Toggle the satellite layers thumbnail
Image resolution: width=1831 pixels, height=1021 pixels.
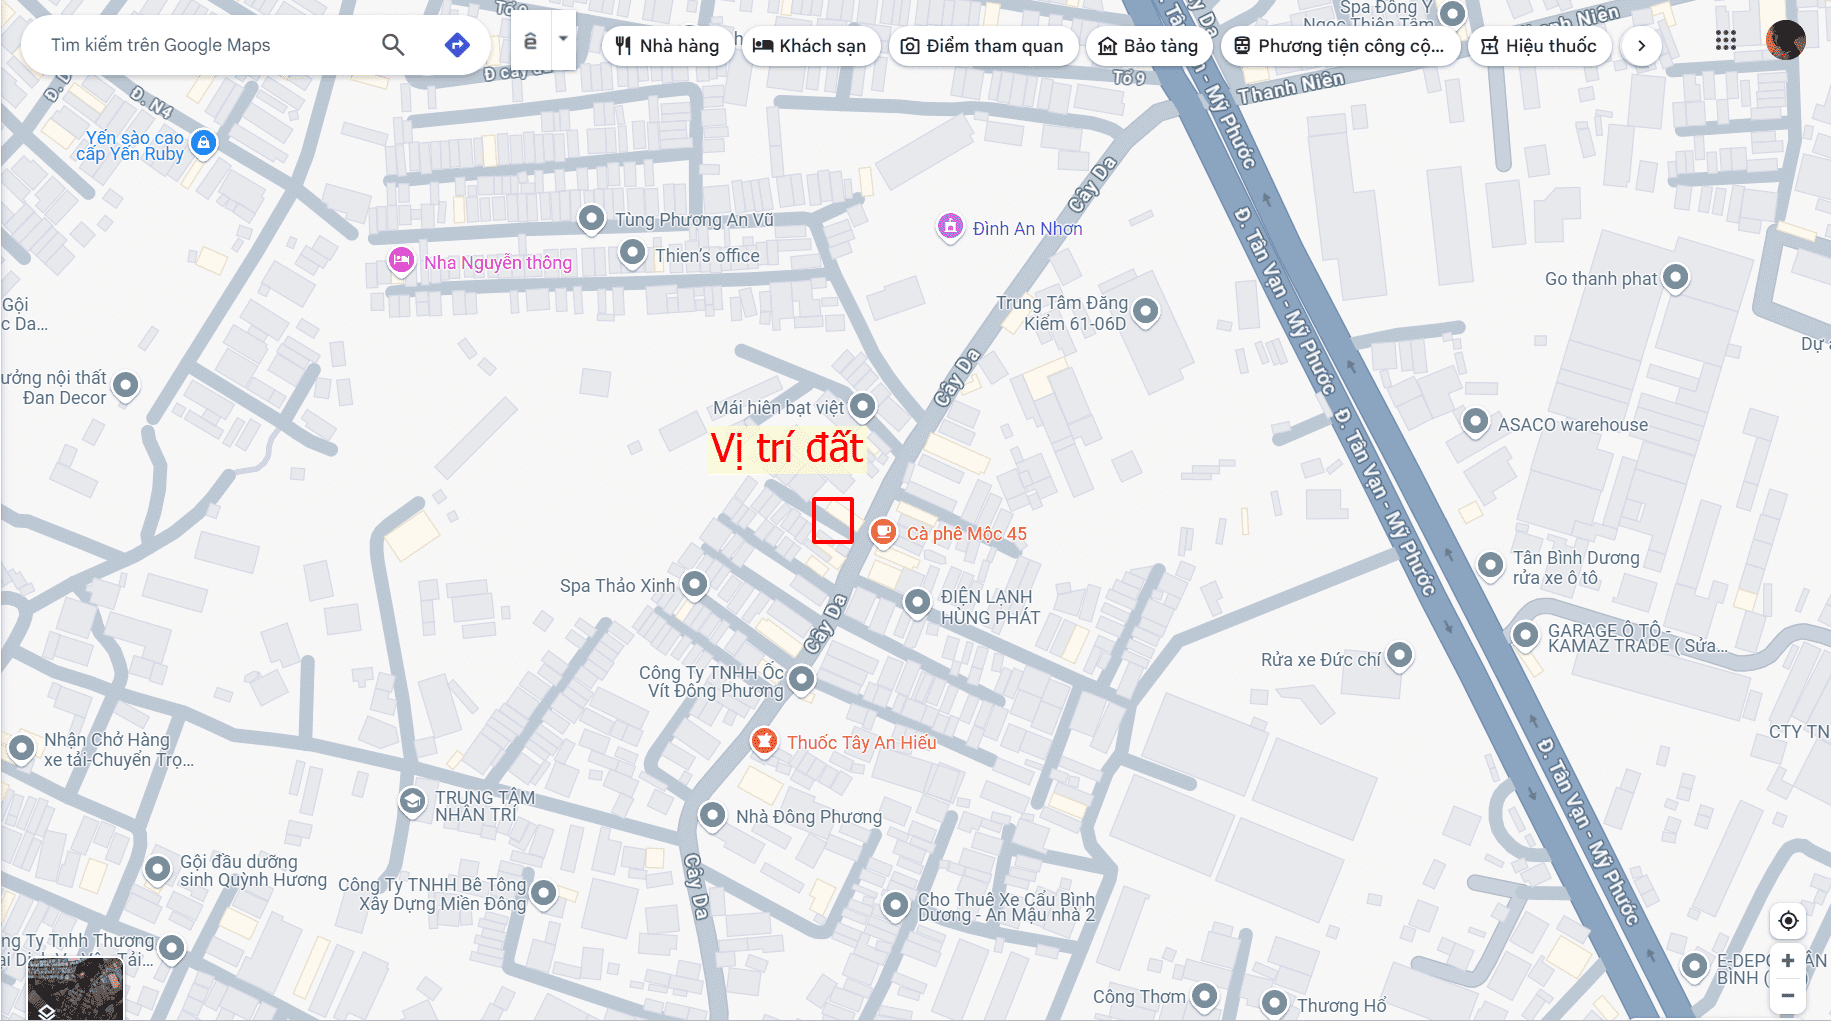coord(75,988)
